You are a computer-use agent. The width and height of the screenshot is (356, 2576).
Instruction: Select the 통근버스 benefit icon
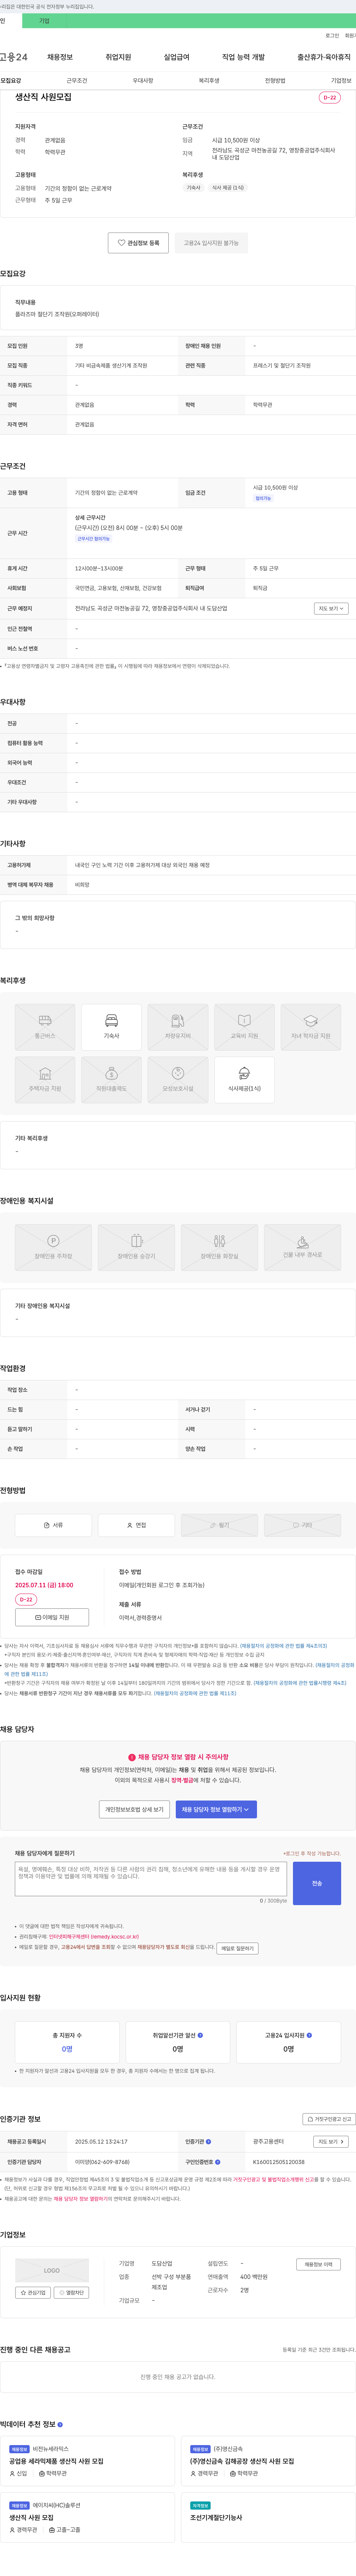tap(45, 1026)
